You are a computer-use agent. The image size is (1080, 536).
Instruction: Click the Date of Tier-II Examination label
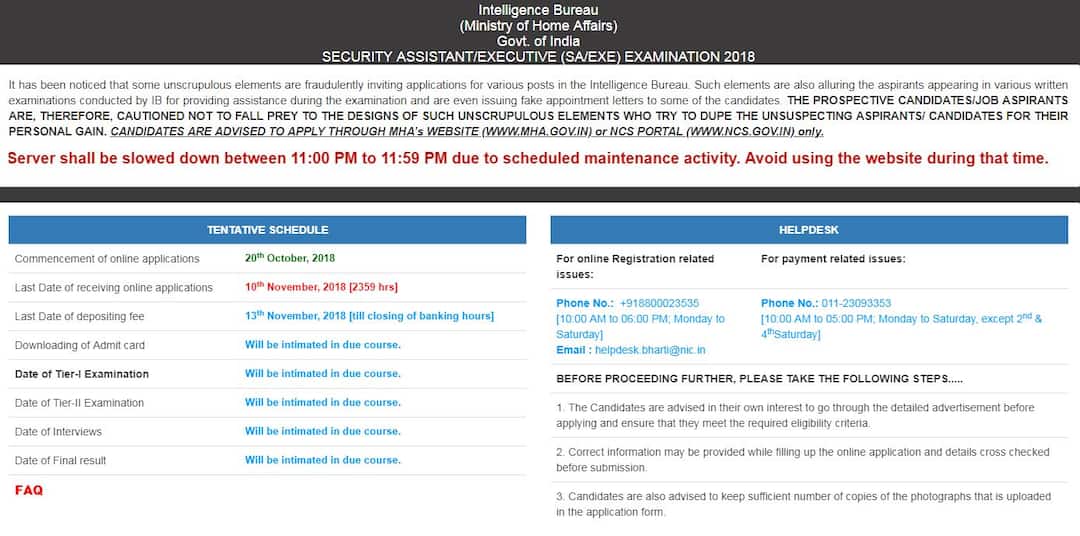tap(80, 403)
